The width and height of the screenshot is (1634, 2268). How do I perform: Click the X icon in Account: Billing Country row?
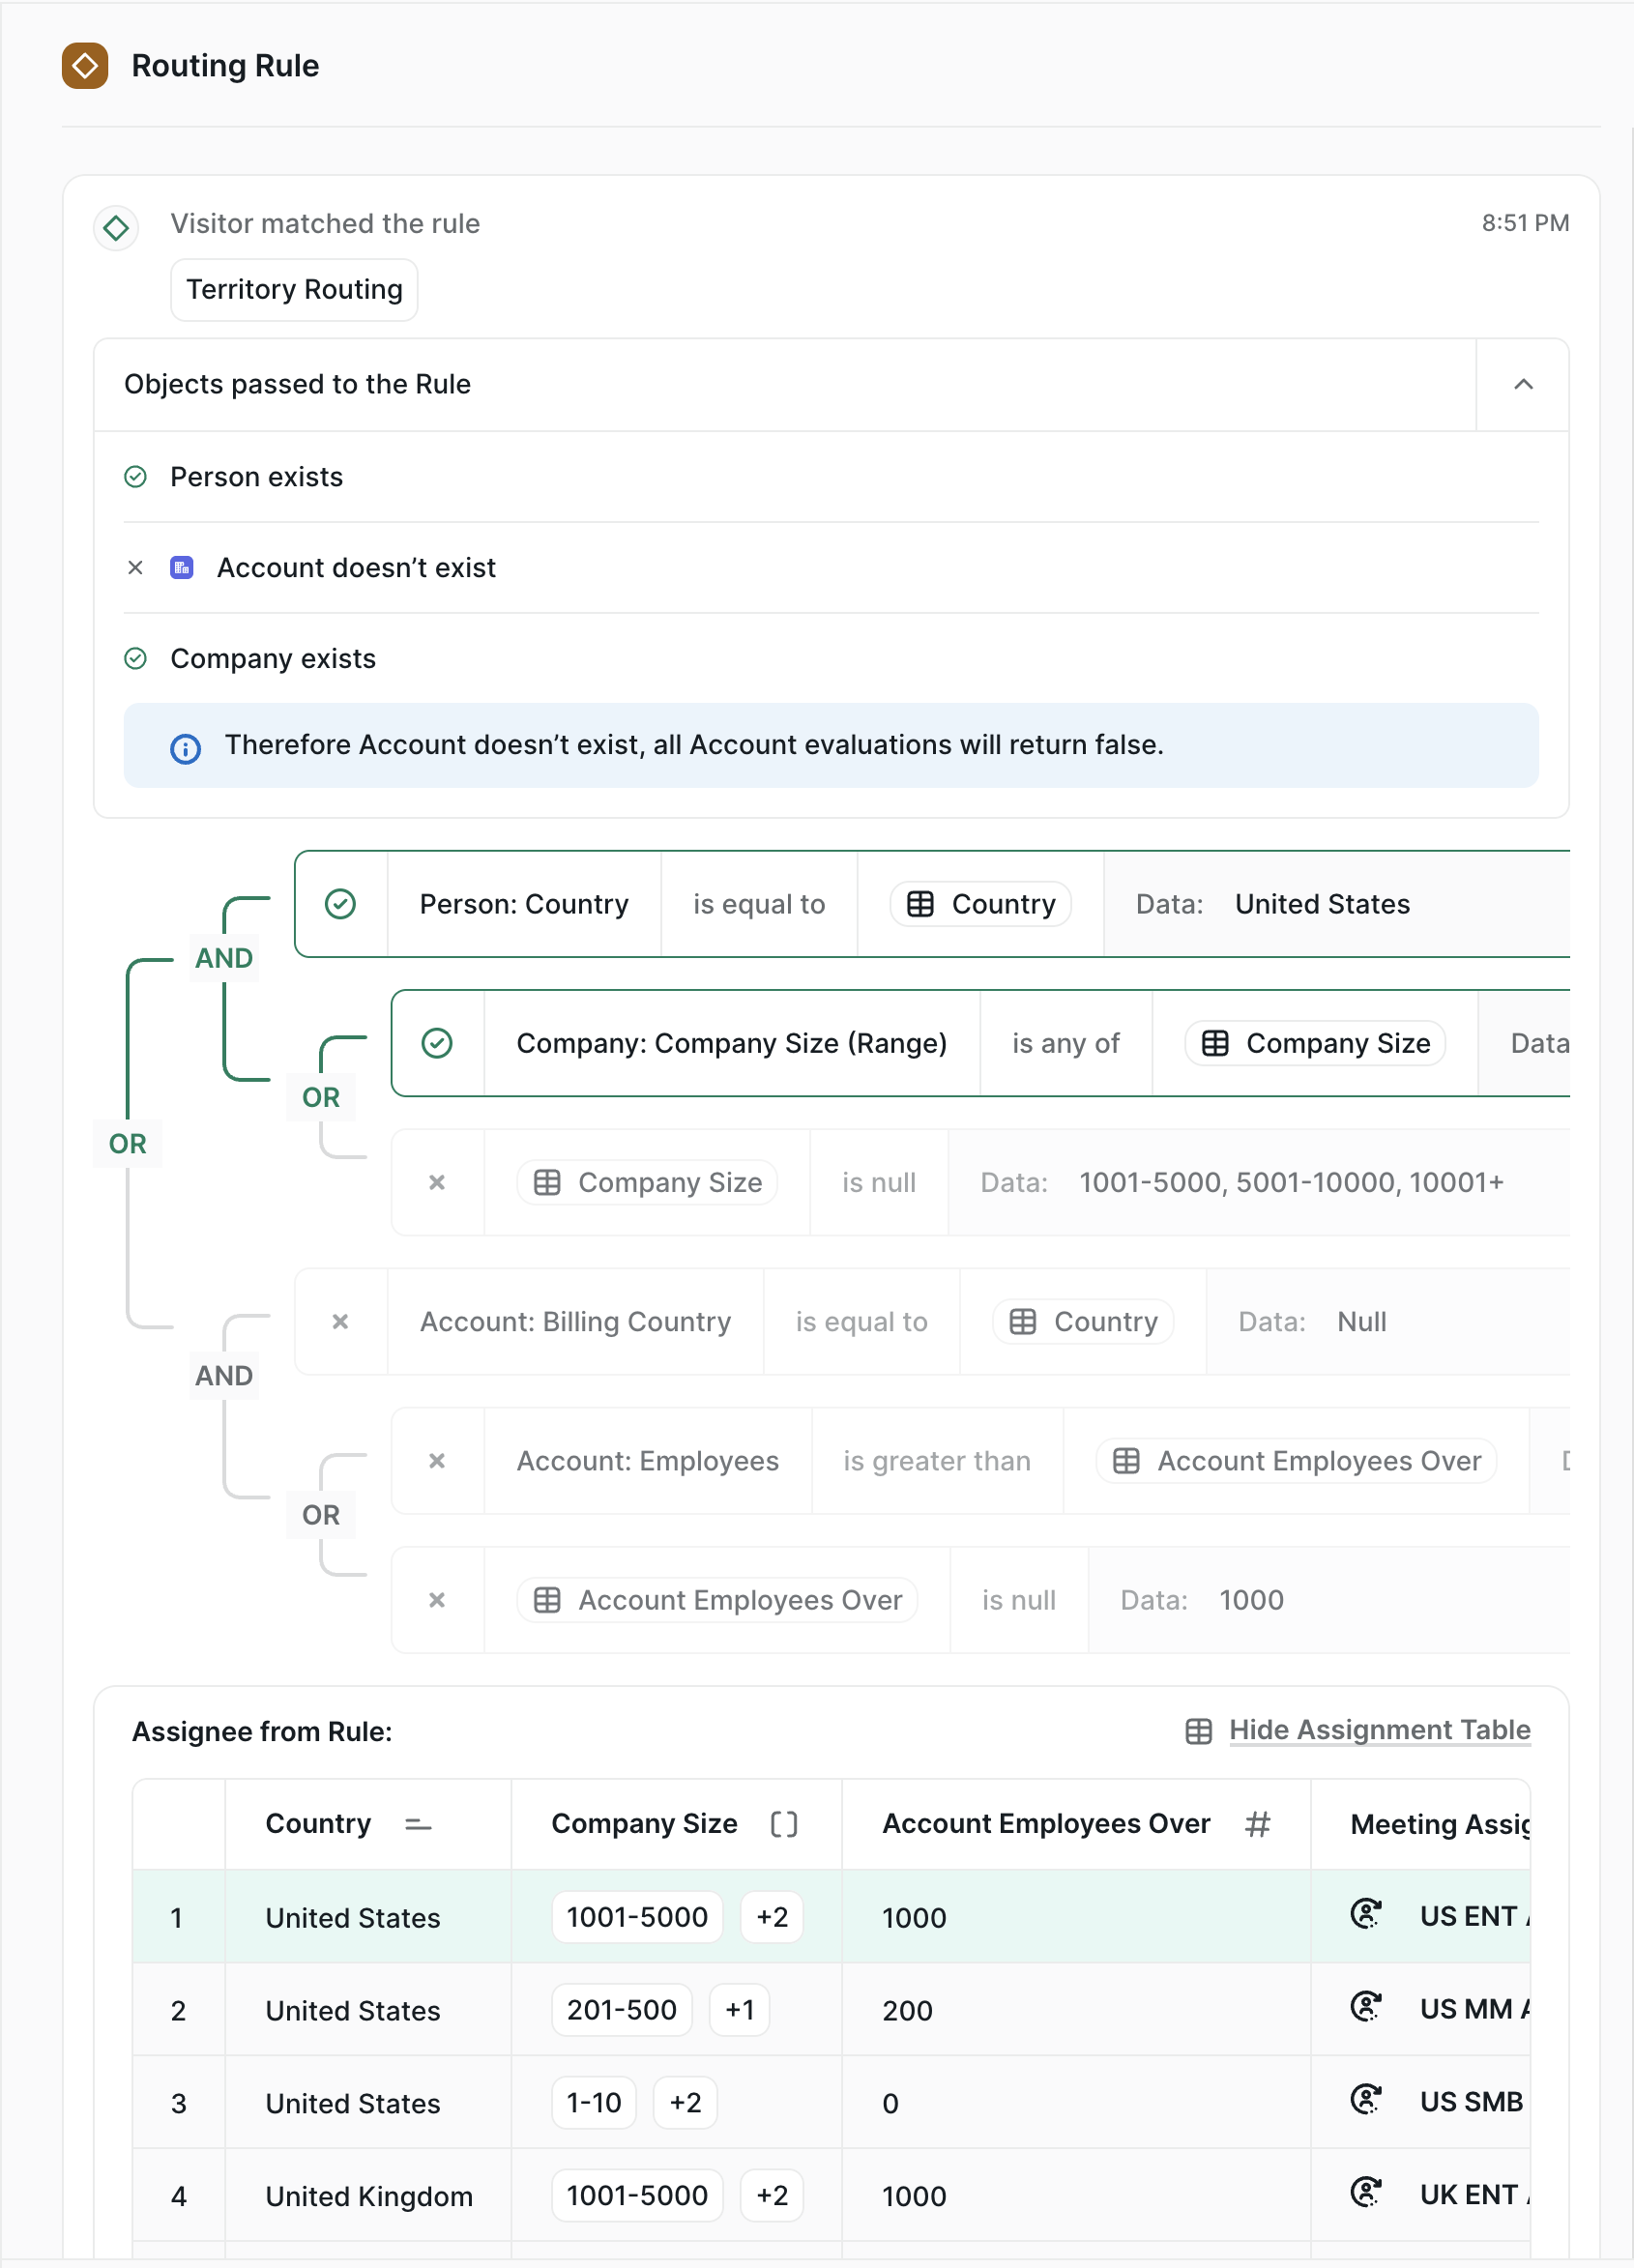tap(340, 1321)
